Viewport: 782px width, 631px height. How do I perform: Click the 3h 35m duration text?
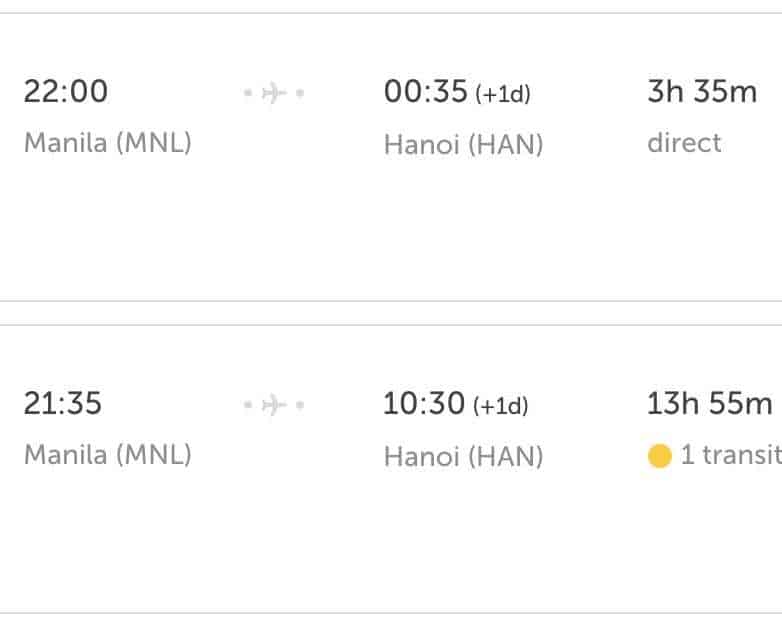point(702,92)
